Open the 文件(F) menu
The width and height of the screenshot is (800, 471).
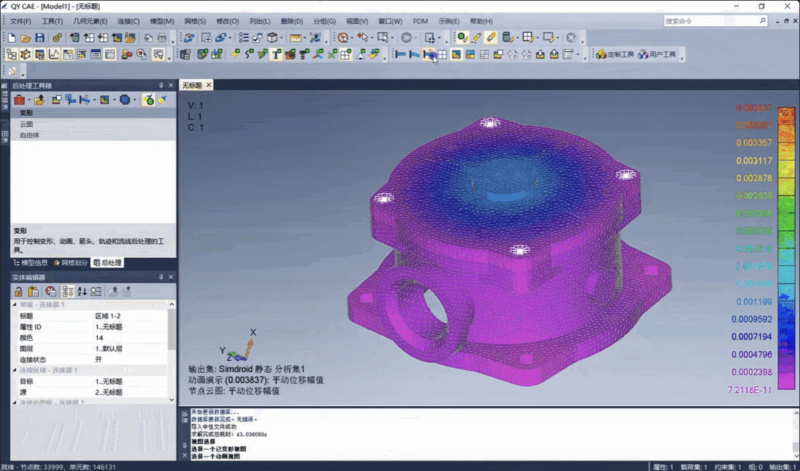20,21
